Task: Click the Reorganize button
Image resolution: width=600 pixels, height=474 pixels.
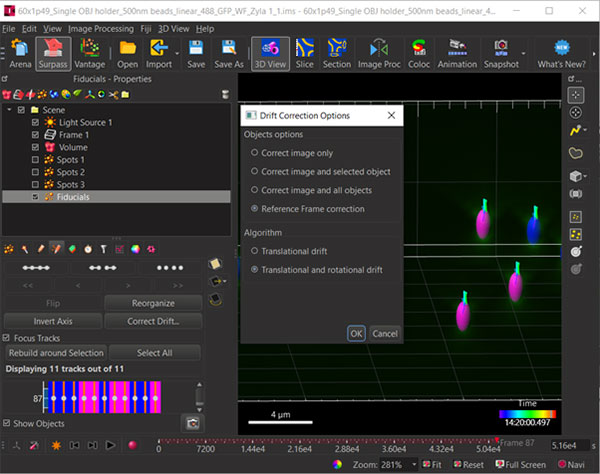Action: [x=153, y=303]
